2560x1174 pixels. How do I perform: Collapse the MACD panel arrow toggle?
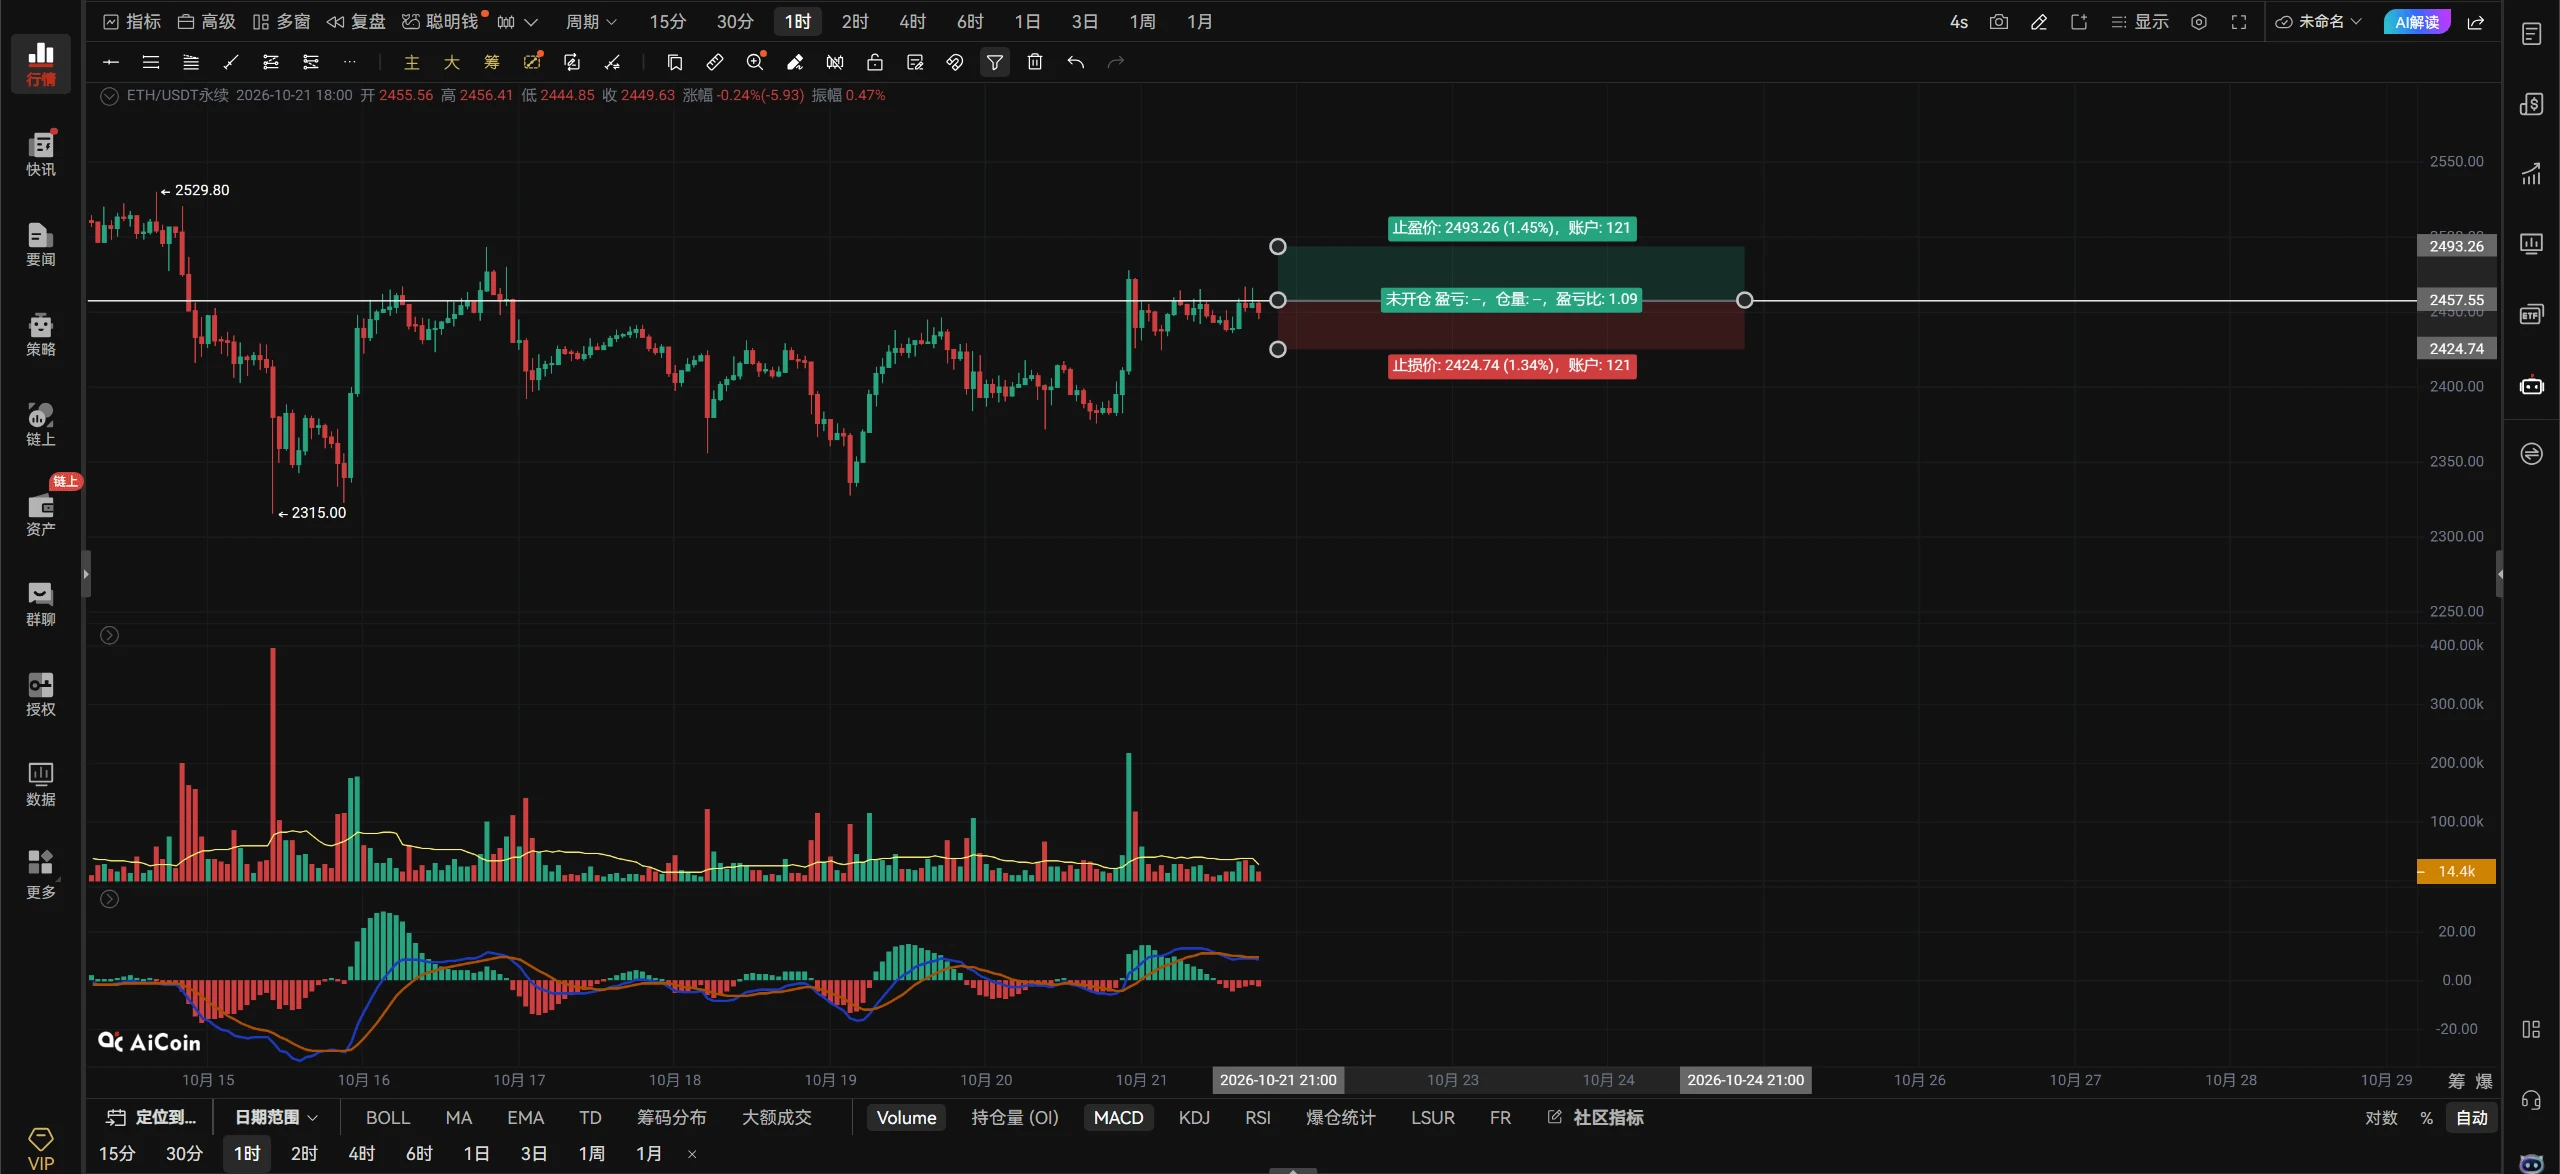[x=110, y=899]
